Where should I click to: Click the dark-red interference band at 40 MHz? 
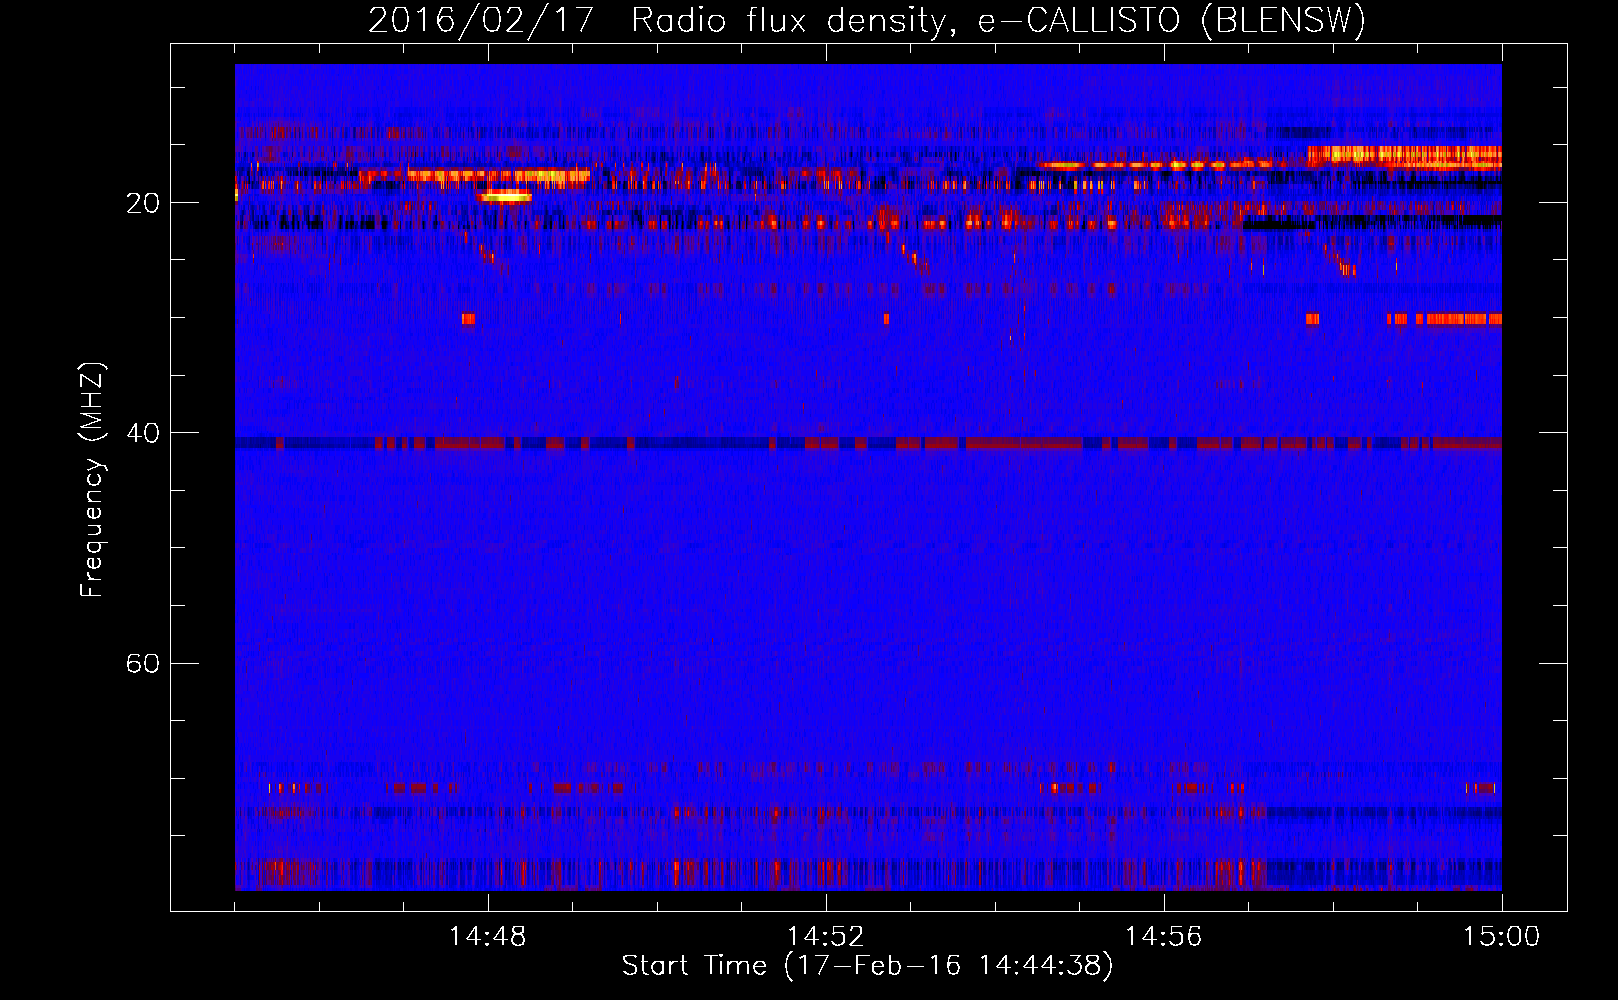(x=868, y=443)
